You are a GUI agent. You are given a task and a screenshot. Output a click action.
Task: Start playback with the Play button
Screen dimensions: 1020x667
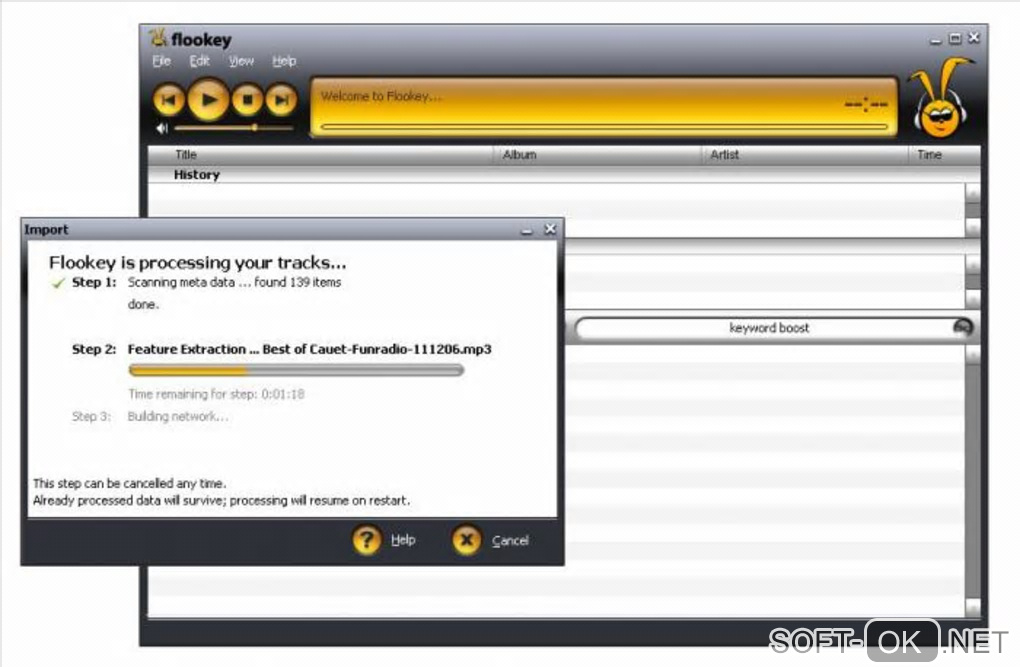click(208, 100)
